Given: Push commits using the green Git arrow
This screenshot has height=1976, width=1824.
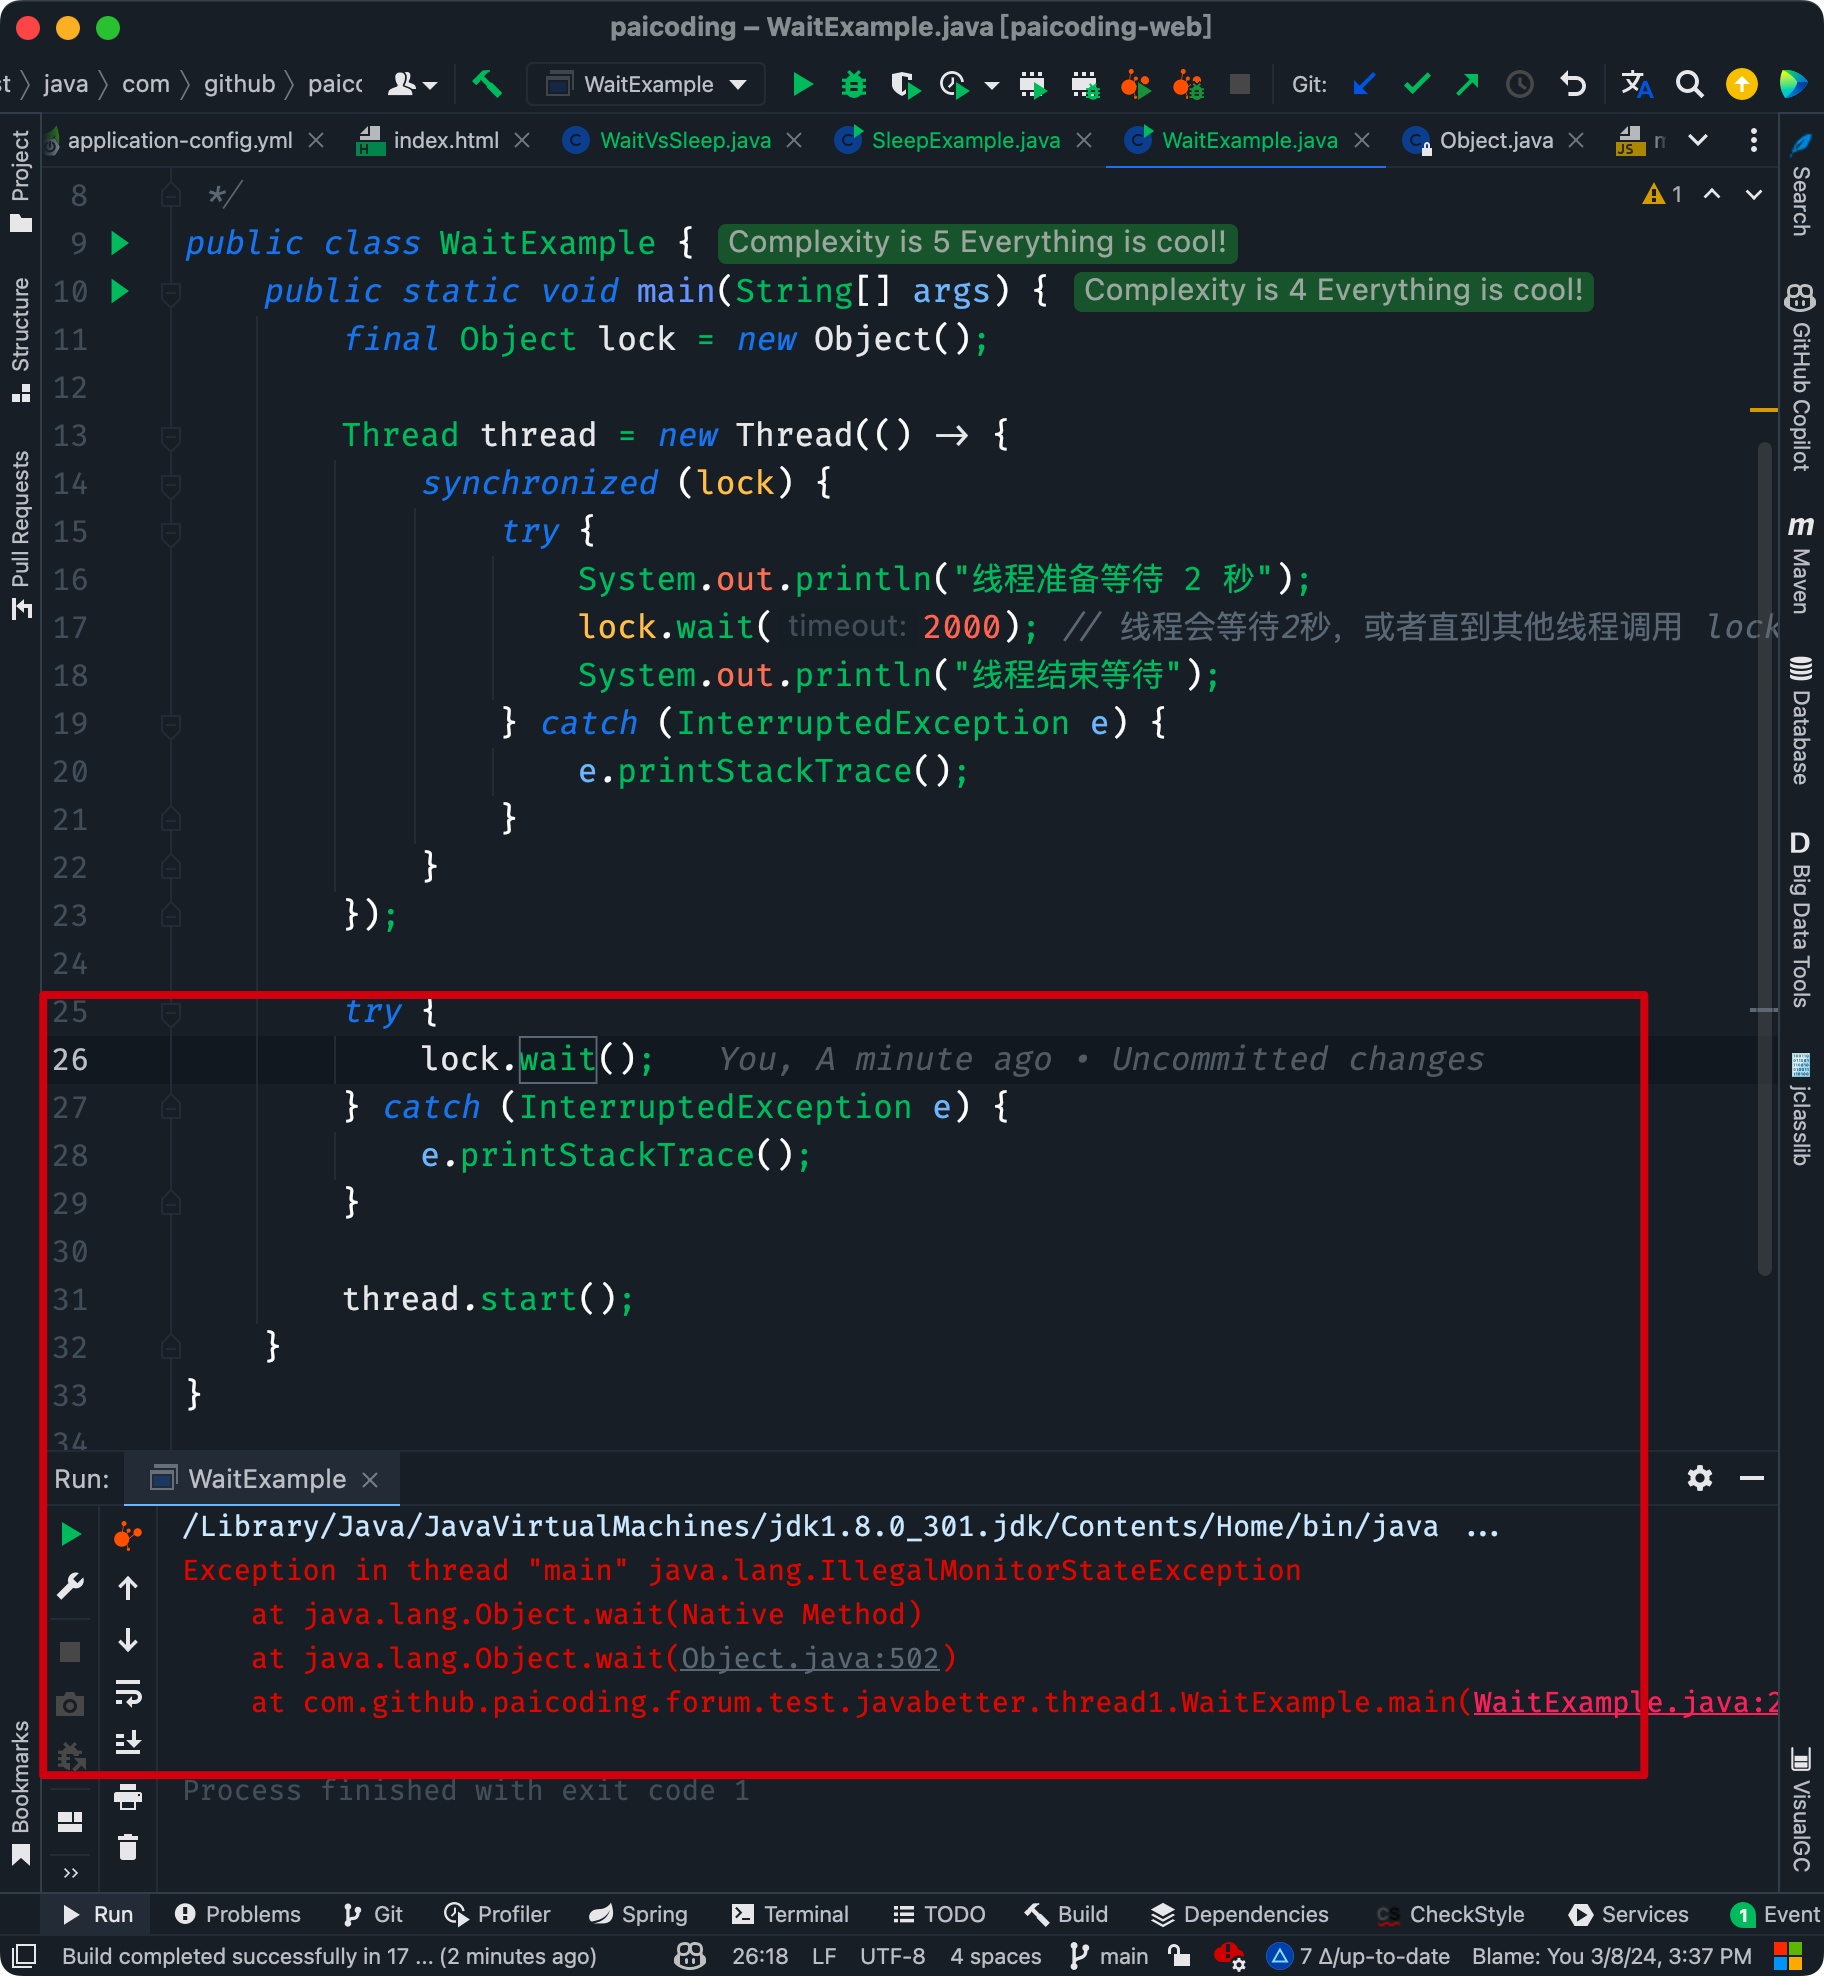Looking at the screenshot, I should click(x=1467, y=84).
